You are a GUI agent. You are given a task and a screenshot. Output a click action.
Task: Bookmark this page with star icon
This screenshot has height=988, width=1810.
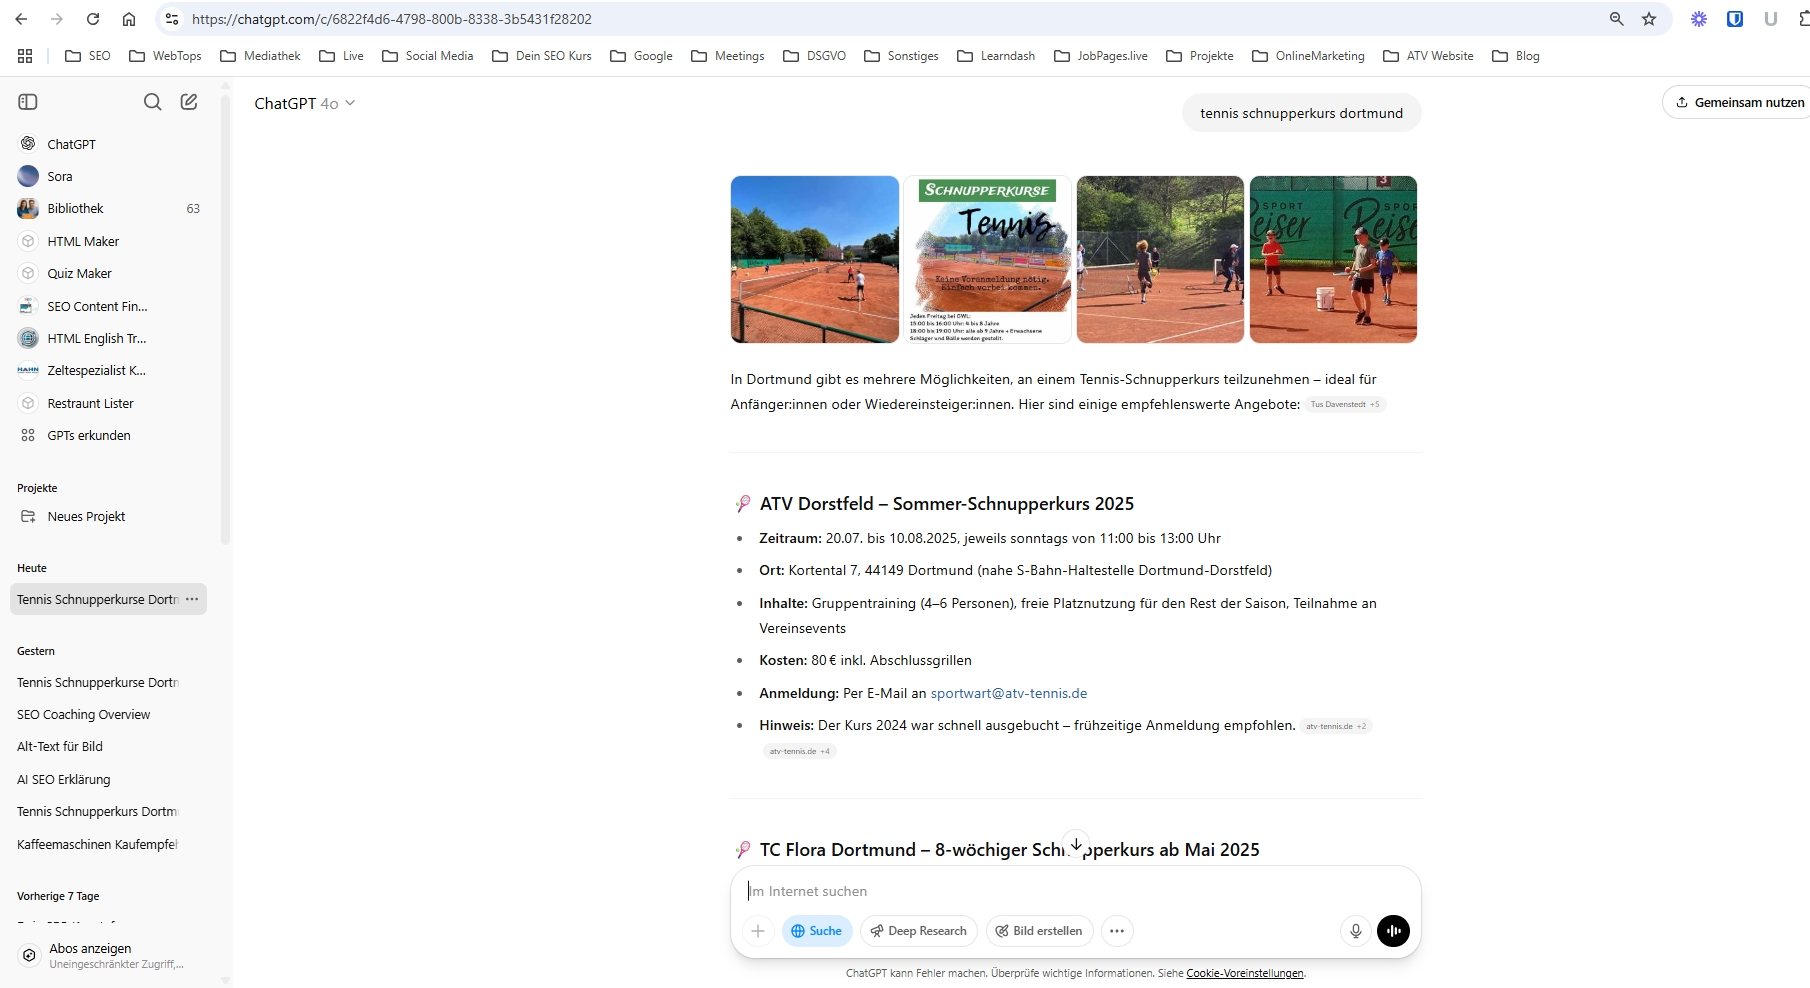(1649, 19)
